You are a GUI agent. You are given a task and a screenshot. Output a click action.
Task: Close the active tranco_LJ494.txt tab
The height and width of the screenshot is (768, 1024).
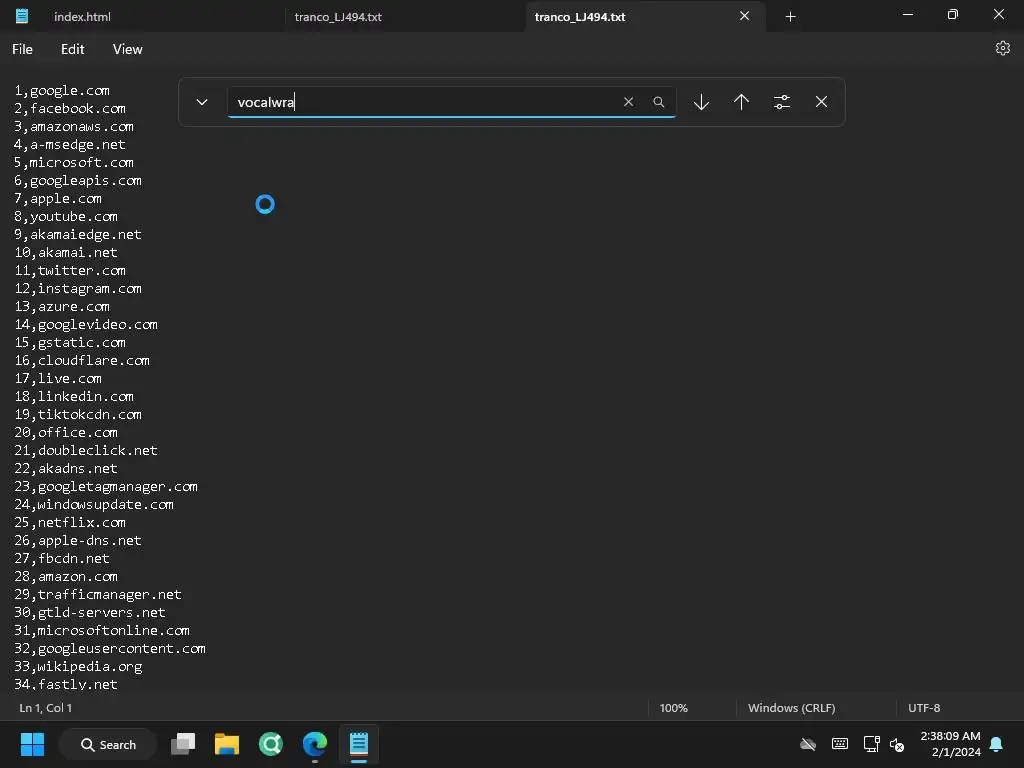[744, 16]
